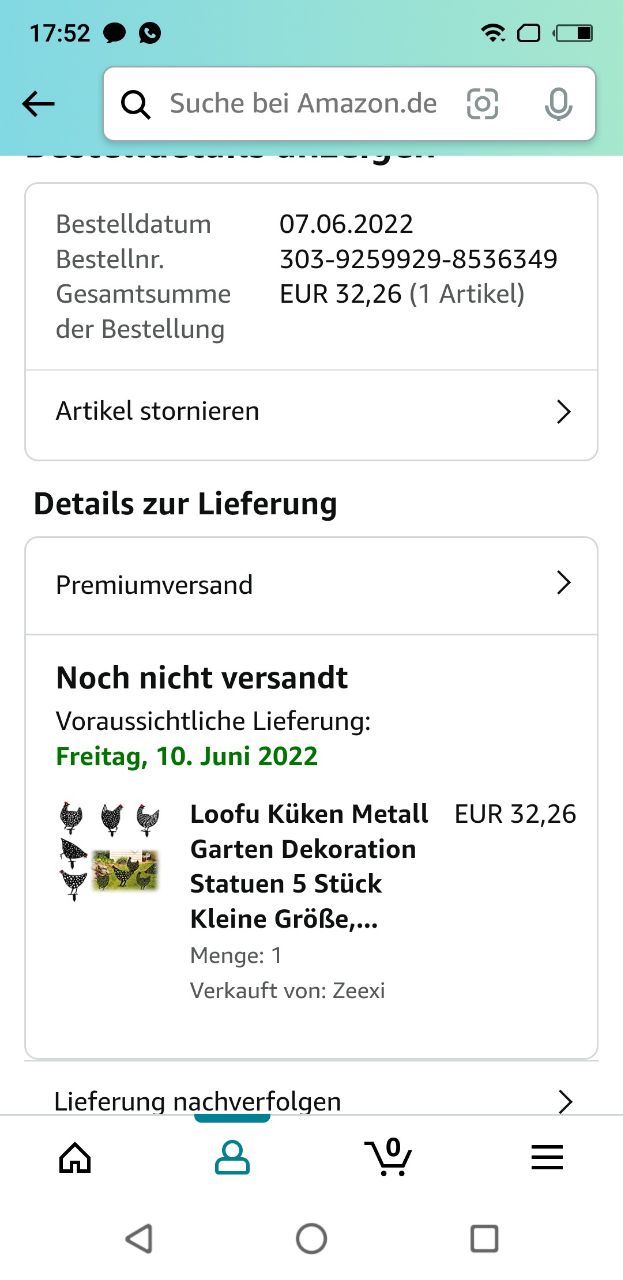Tap the Loofu Küken product thumbnail

(x=109, y=850)
